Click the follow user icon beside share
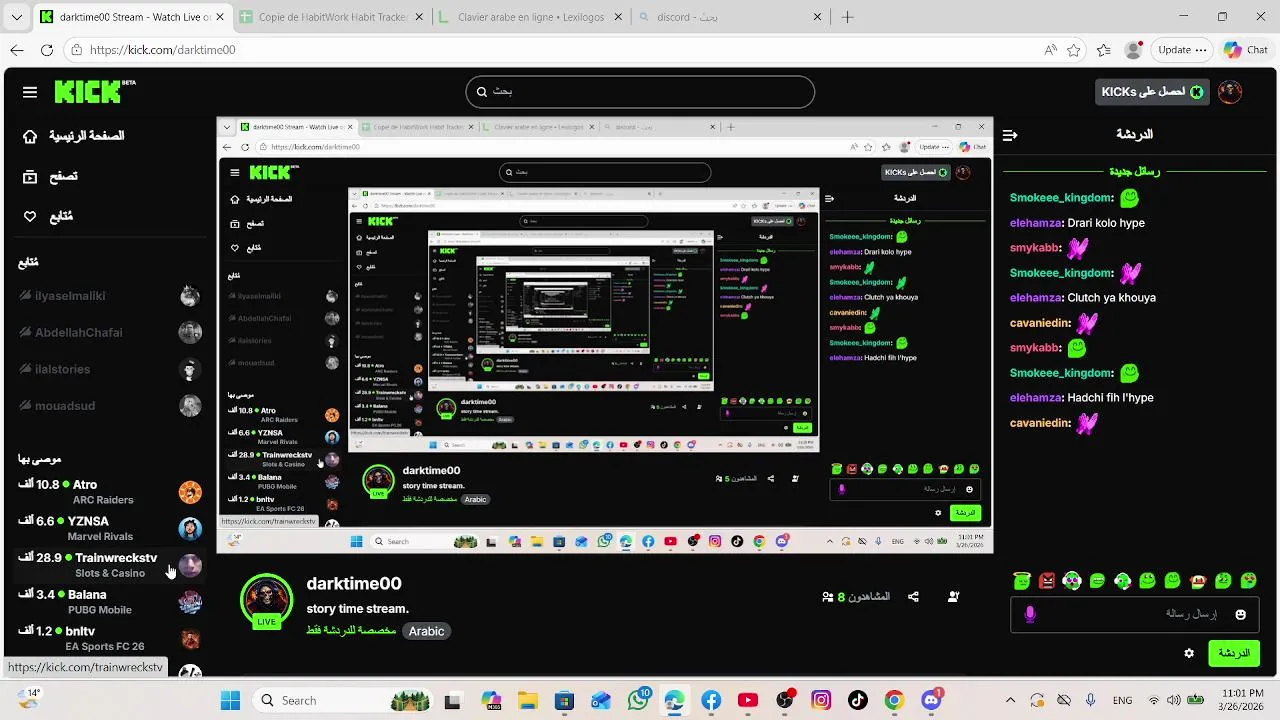This screenshot has height=720, width=1280. pyautogui.click(x=953, y=597)
